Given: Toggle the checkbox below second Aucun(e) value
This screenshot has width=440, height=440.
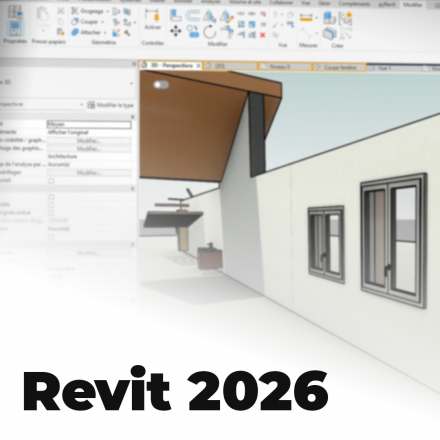Looking at the screenshot, I should 51,237.
